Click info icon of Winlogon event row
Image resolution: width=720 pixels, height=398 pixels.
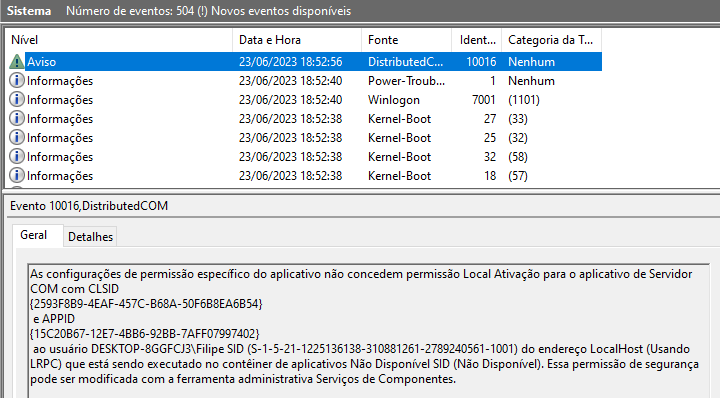[x=17, y=99]
